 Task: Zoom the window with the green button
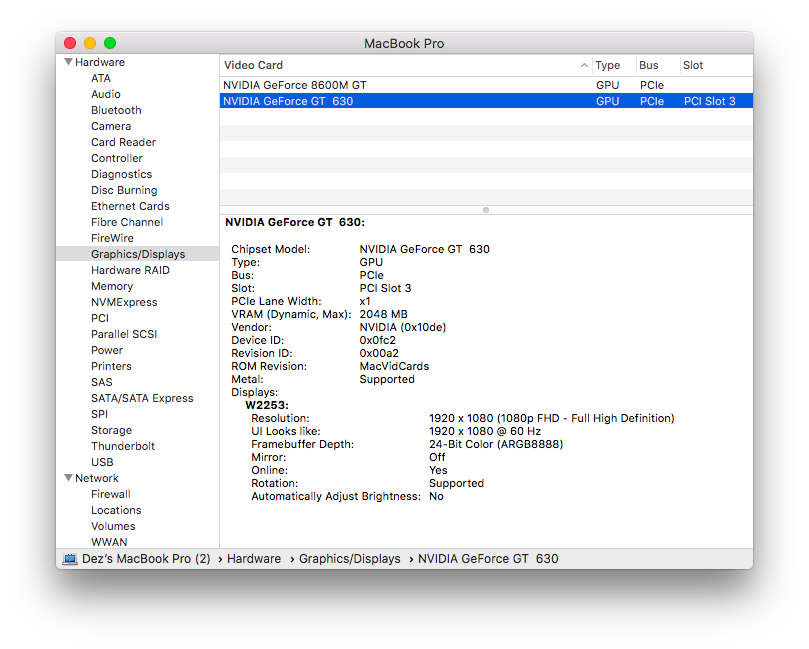pyautogui.click(x=110, y=43)
